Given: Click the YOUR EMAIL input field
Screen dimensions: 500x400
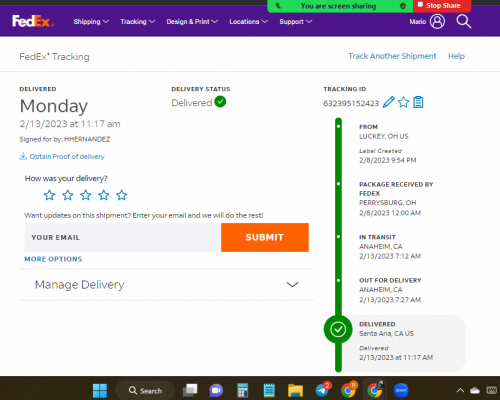Looking at the screenshot, I should pos(123,237).
